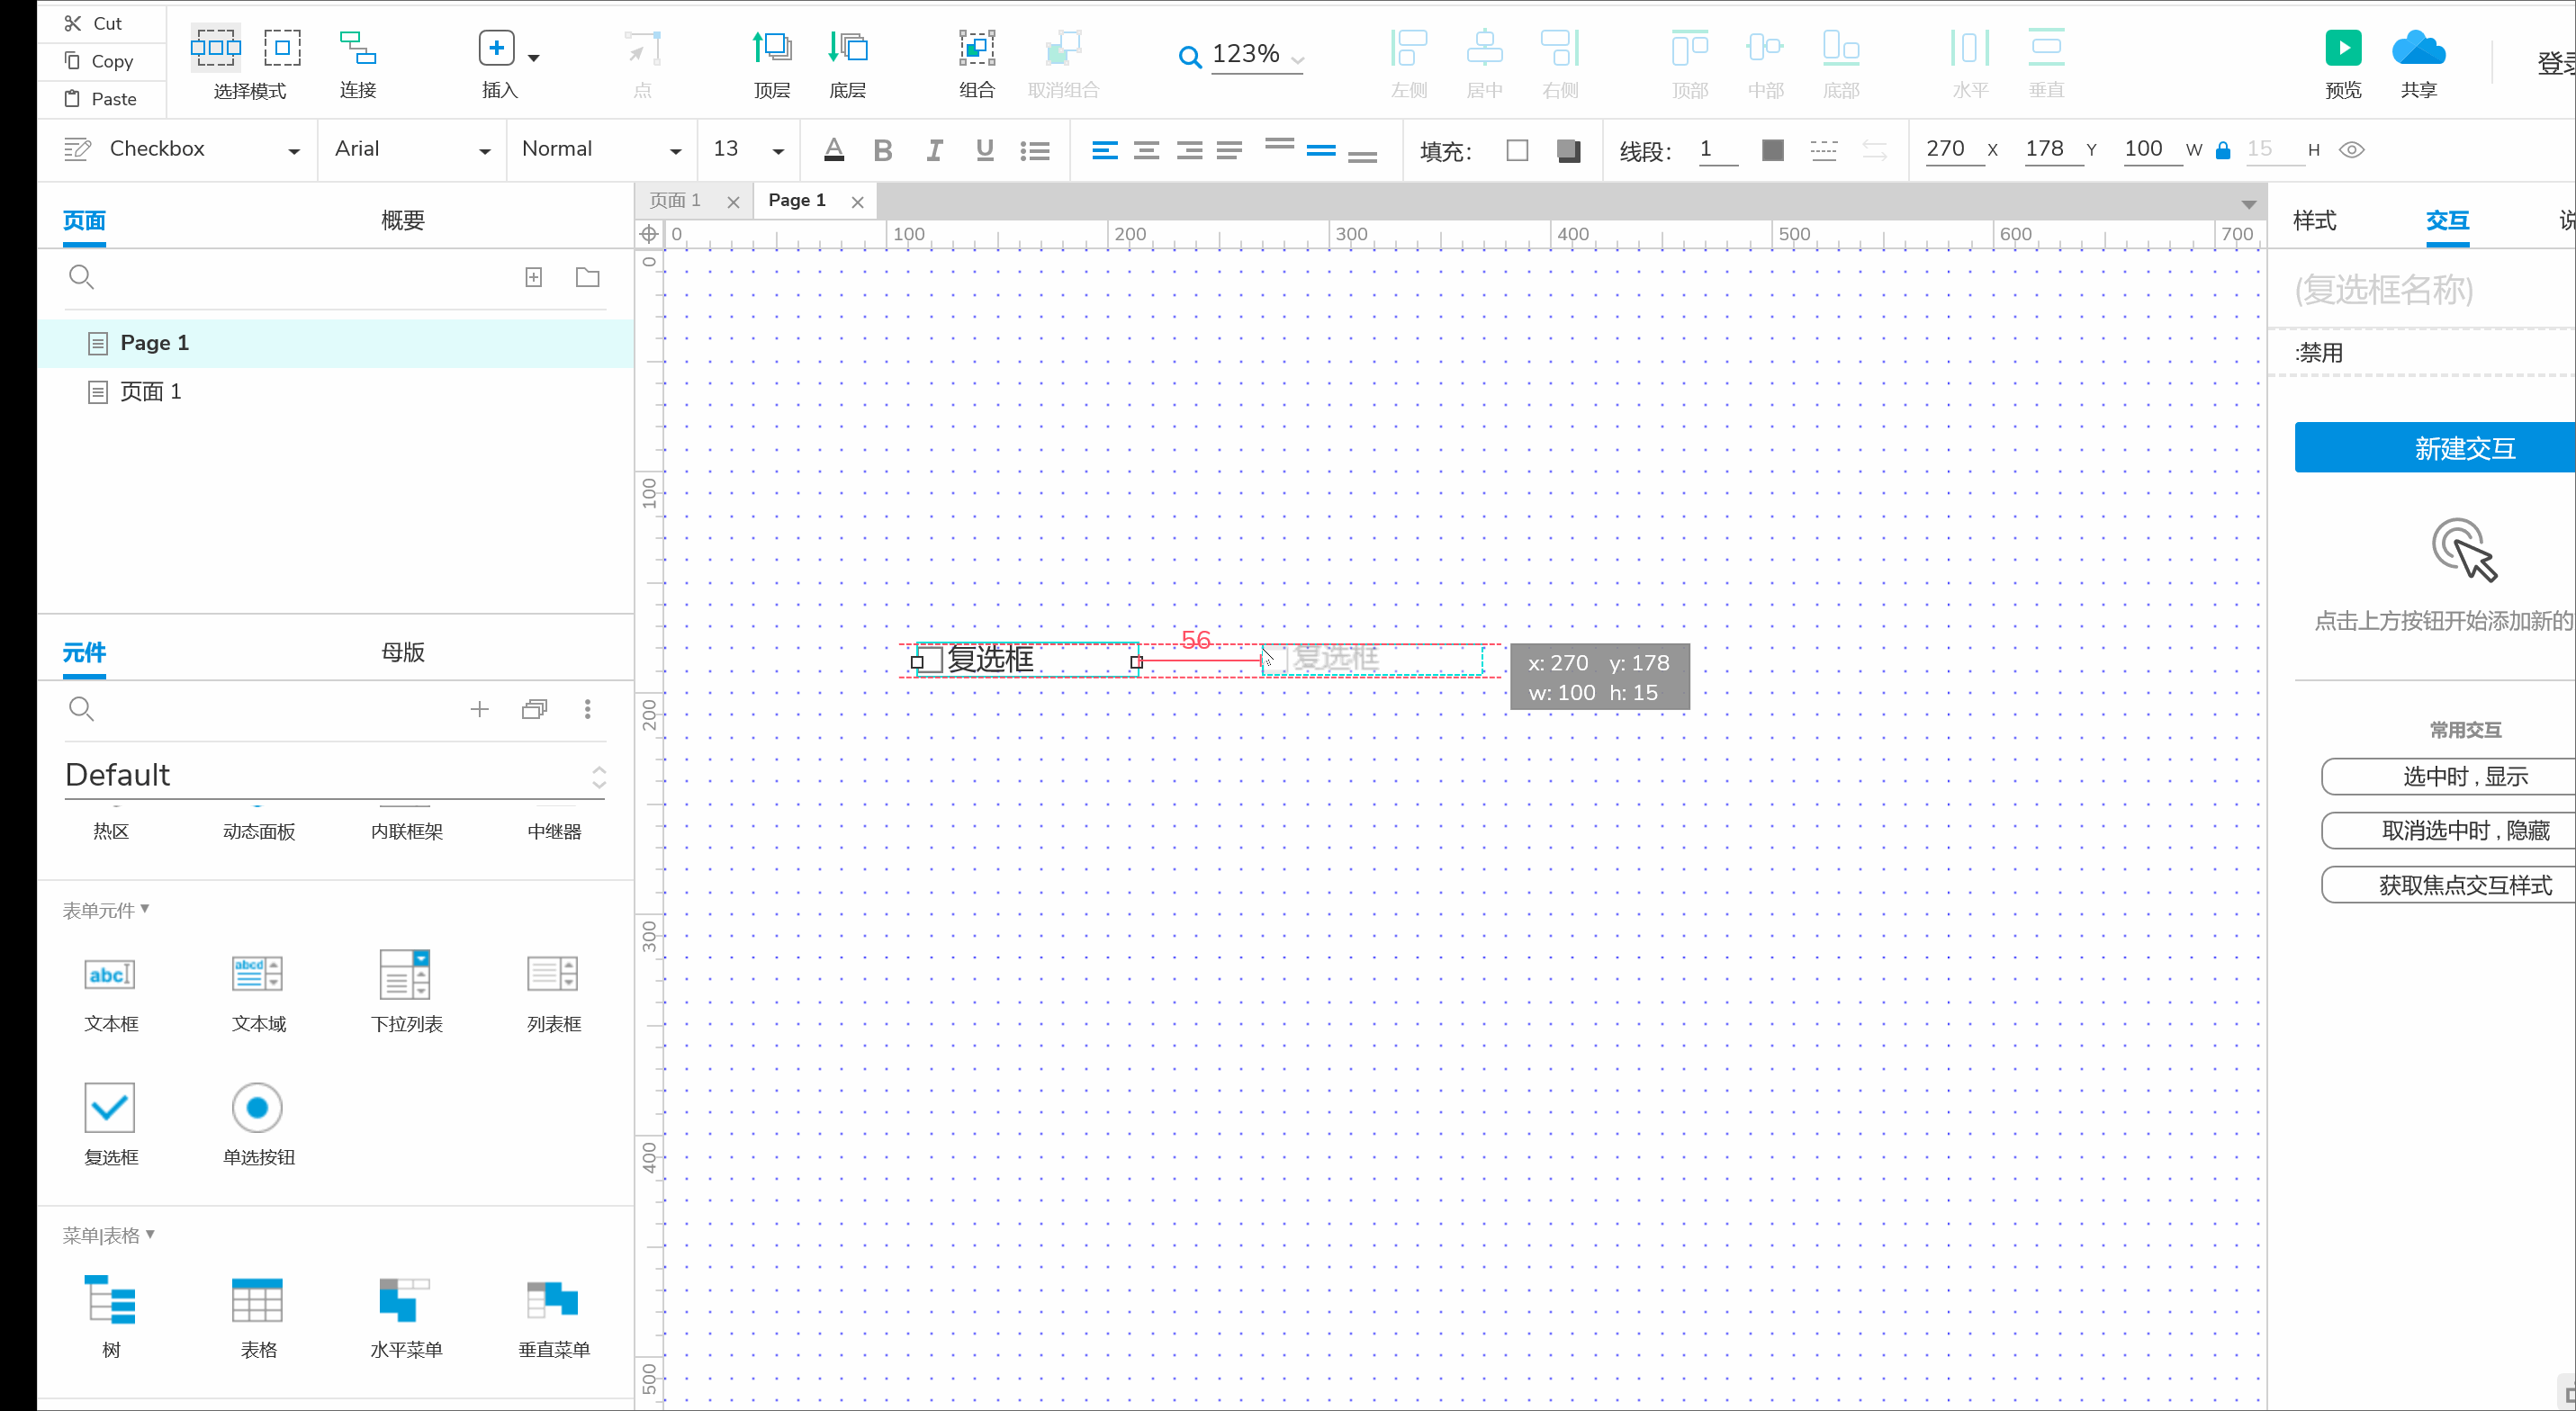This screenshot has height=1411, width=2576.
Task: Click the X coordinate input field
Action: [1952, 149]
